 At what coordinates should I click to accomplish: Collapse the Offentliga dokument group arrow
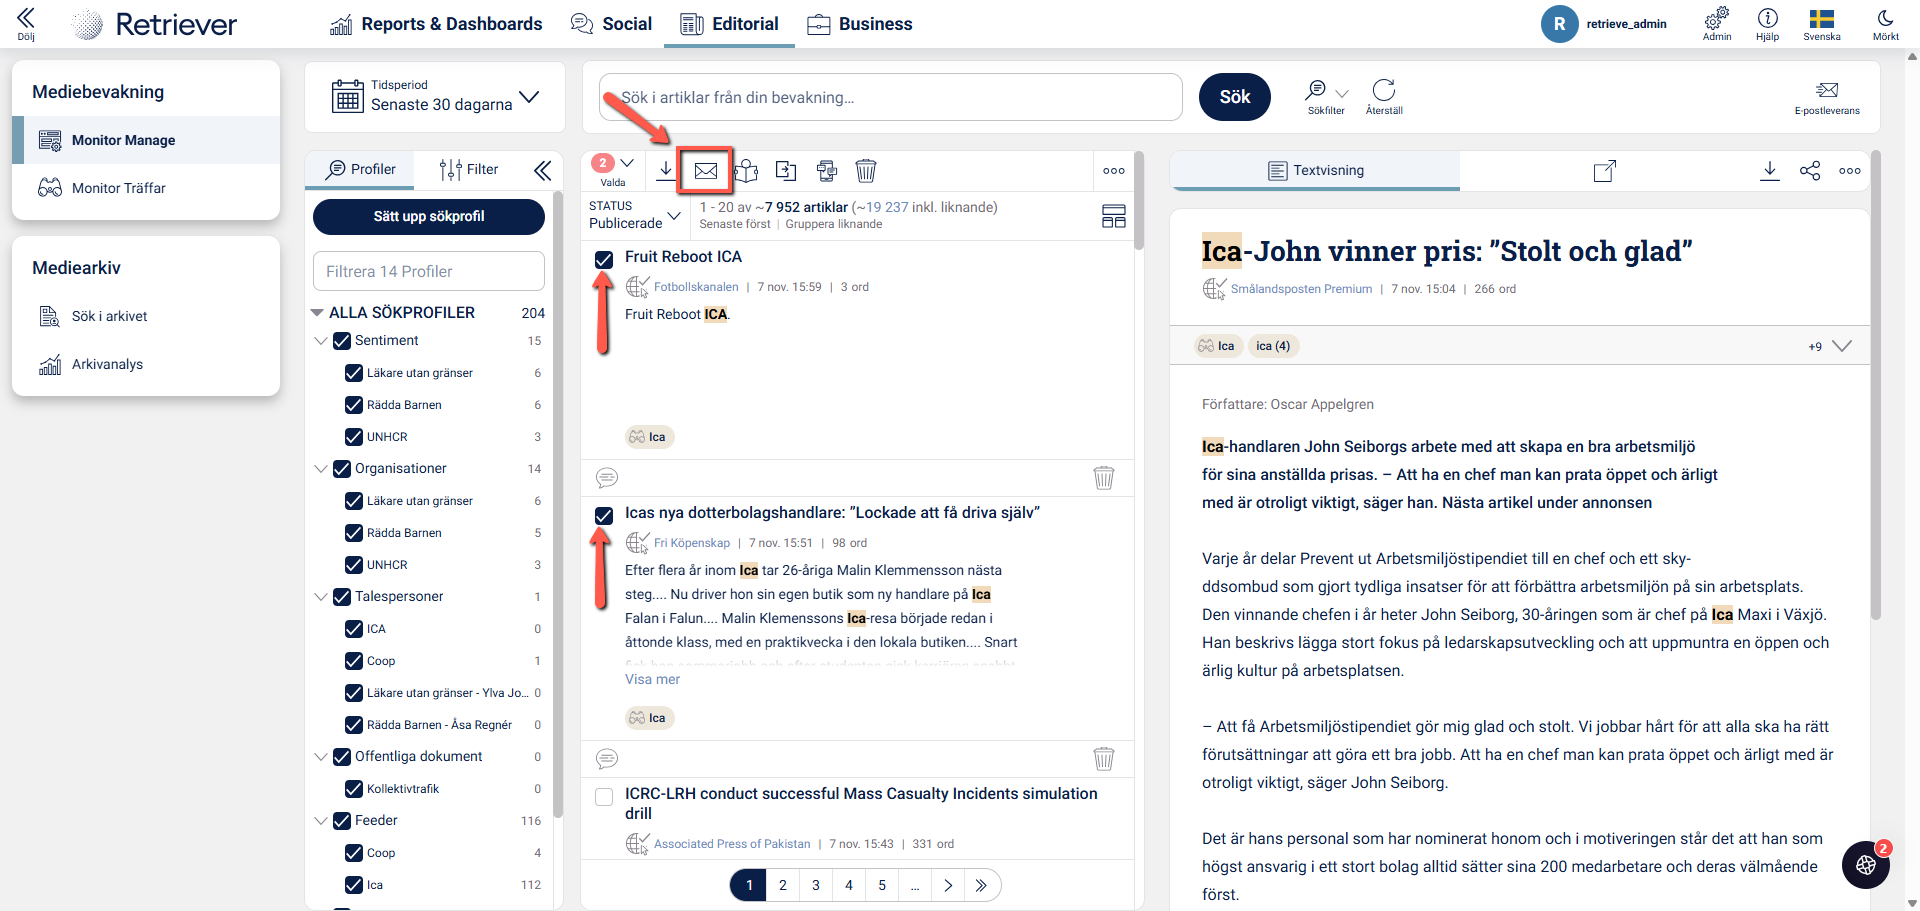pos(321,757)
